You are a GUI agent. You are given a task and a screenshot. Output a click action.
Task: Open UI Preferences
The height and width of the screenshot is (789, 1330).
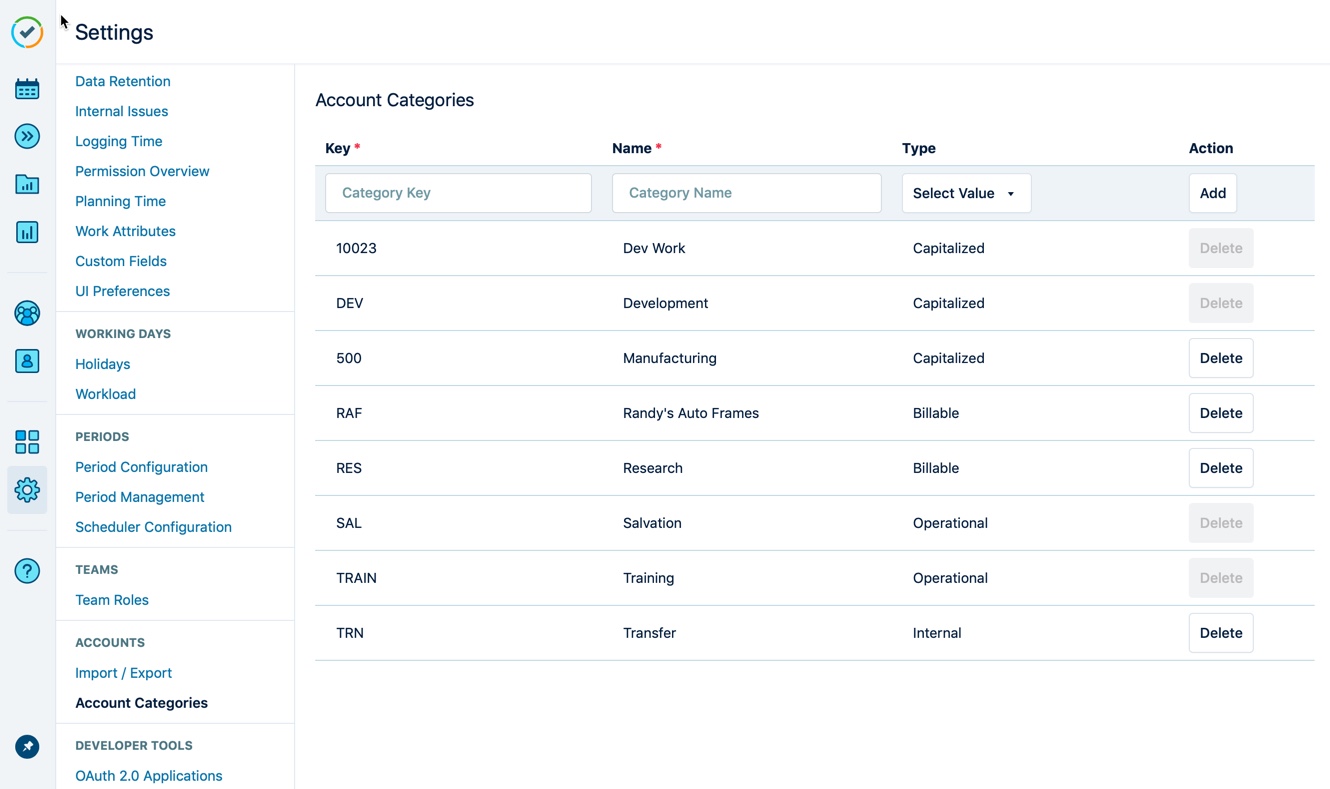pos(123,291)
